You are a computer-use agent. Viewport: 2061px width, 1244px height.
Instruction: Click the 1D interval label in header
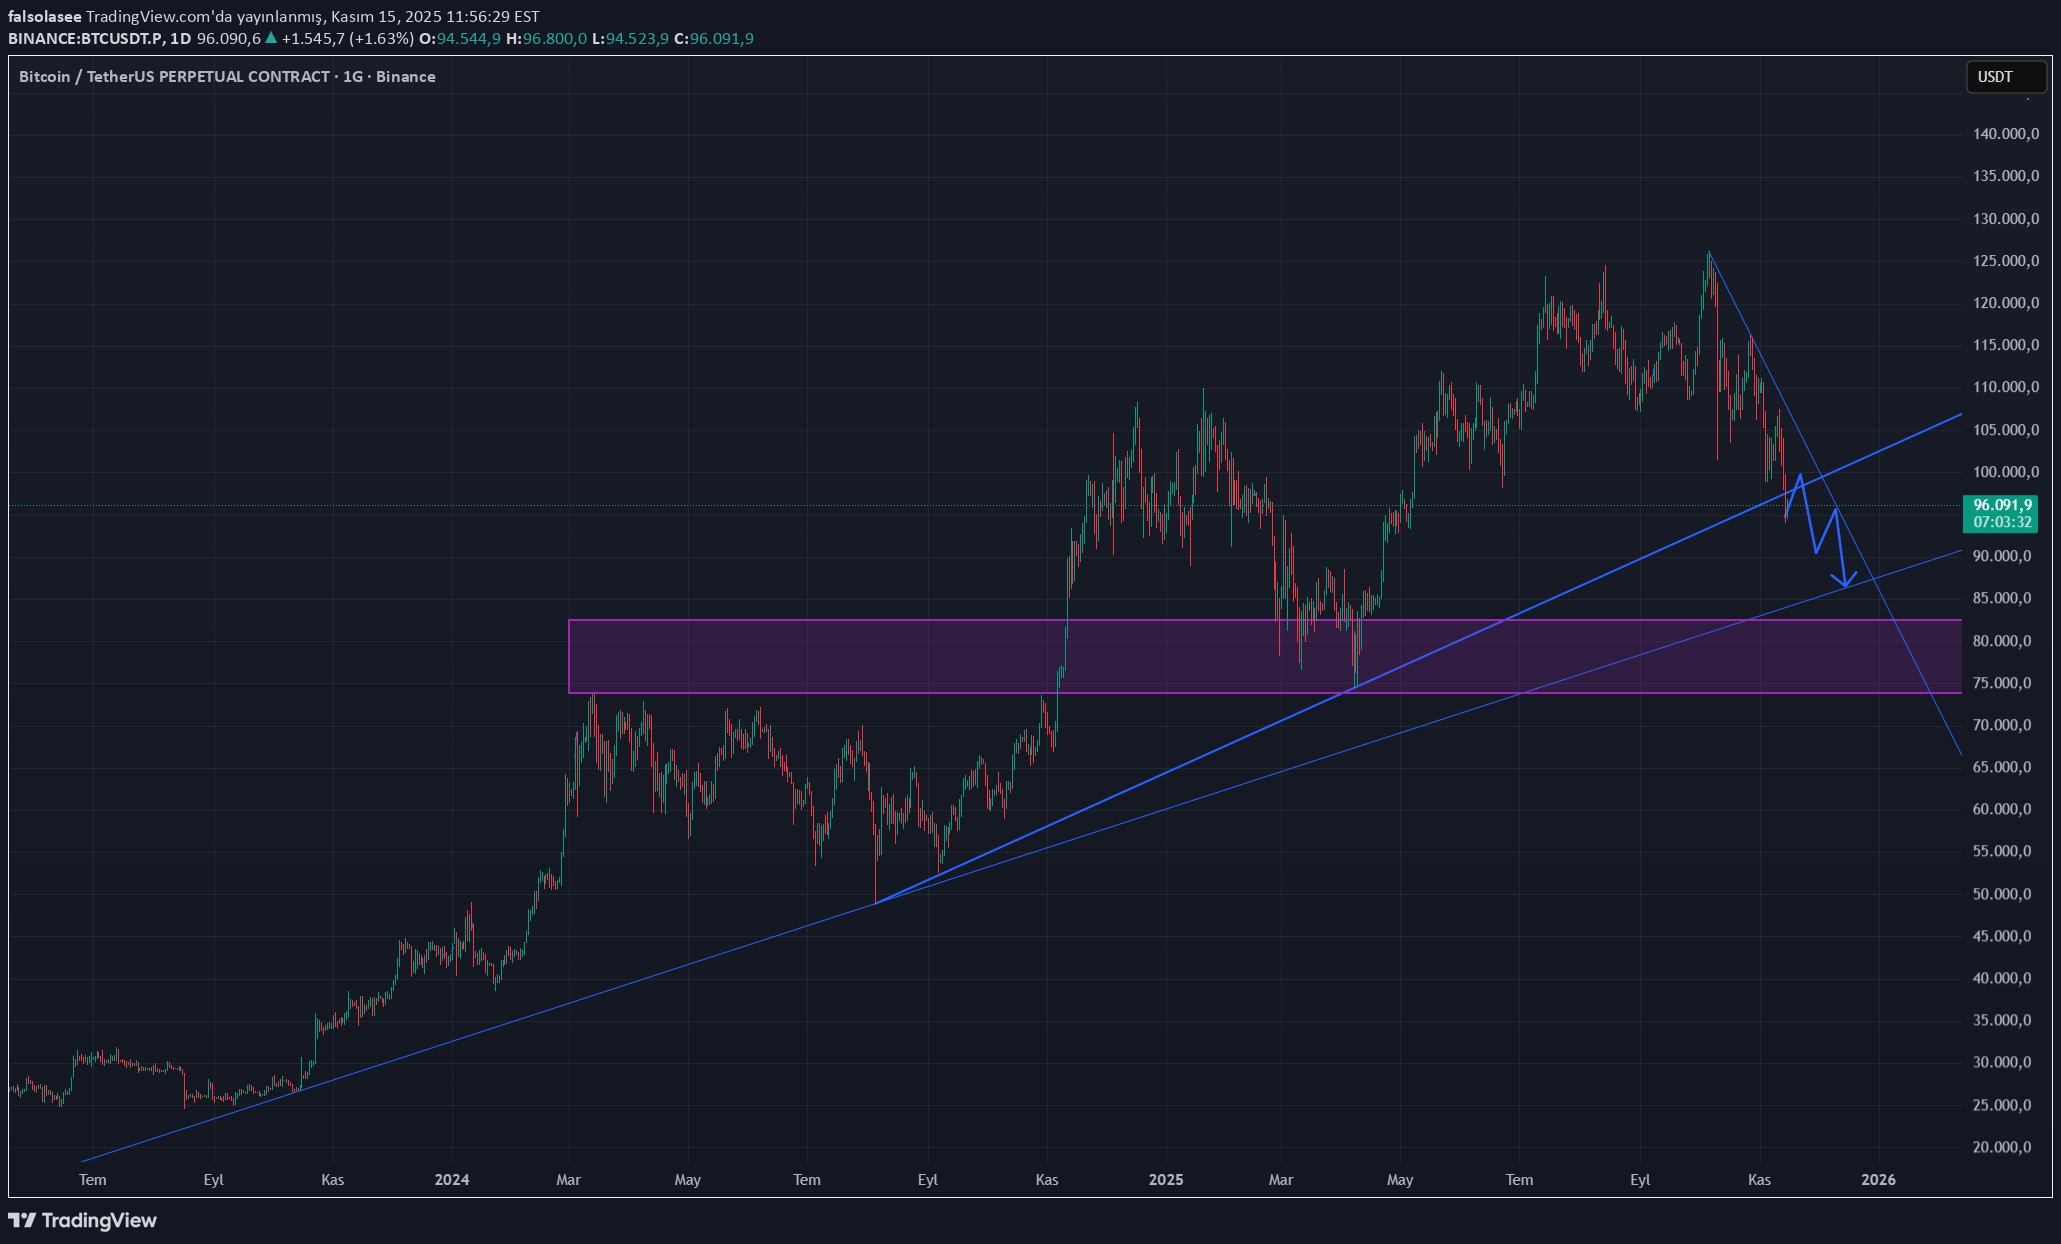[180, 38]
